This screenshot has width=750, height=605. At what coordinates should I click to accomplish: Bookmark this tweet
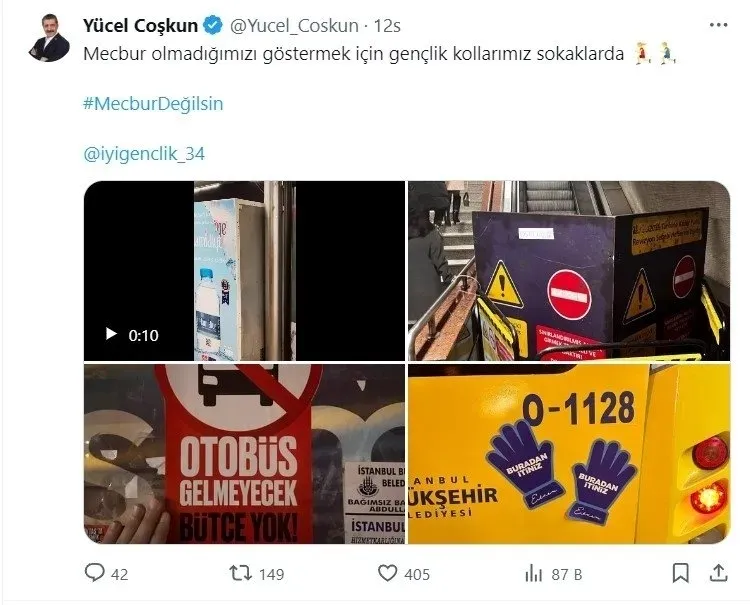point(680,573)
